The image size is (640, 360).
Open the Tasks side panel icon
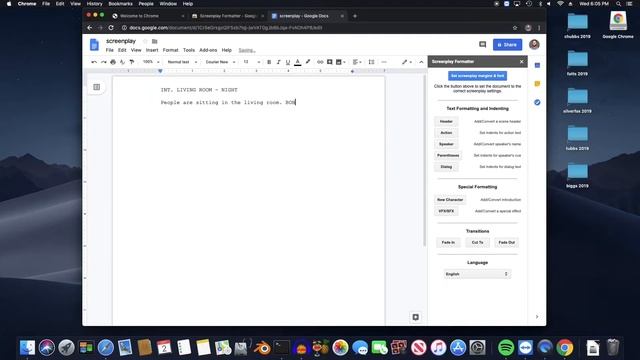[537, 102]
